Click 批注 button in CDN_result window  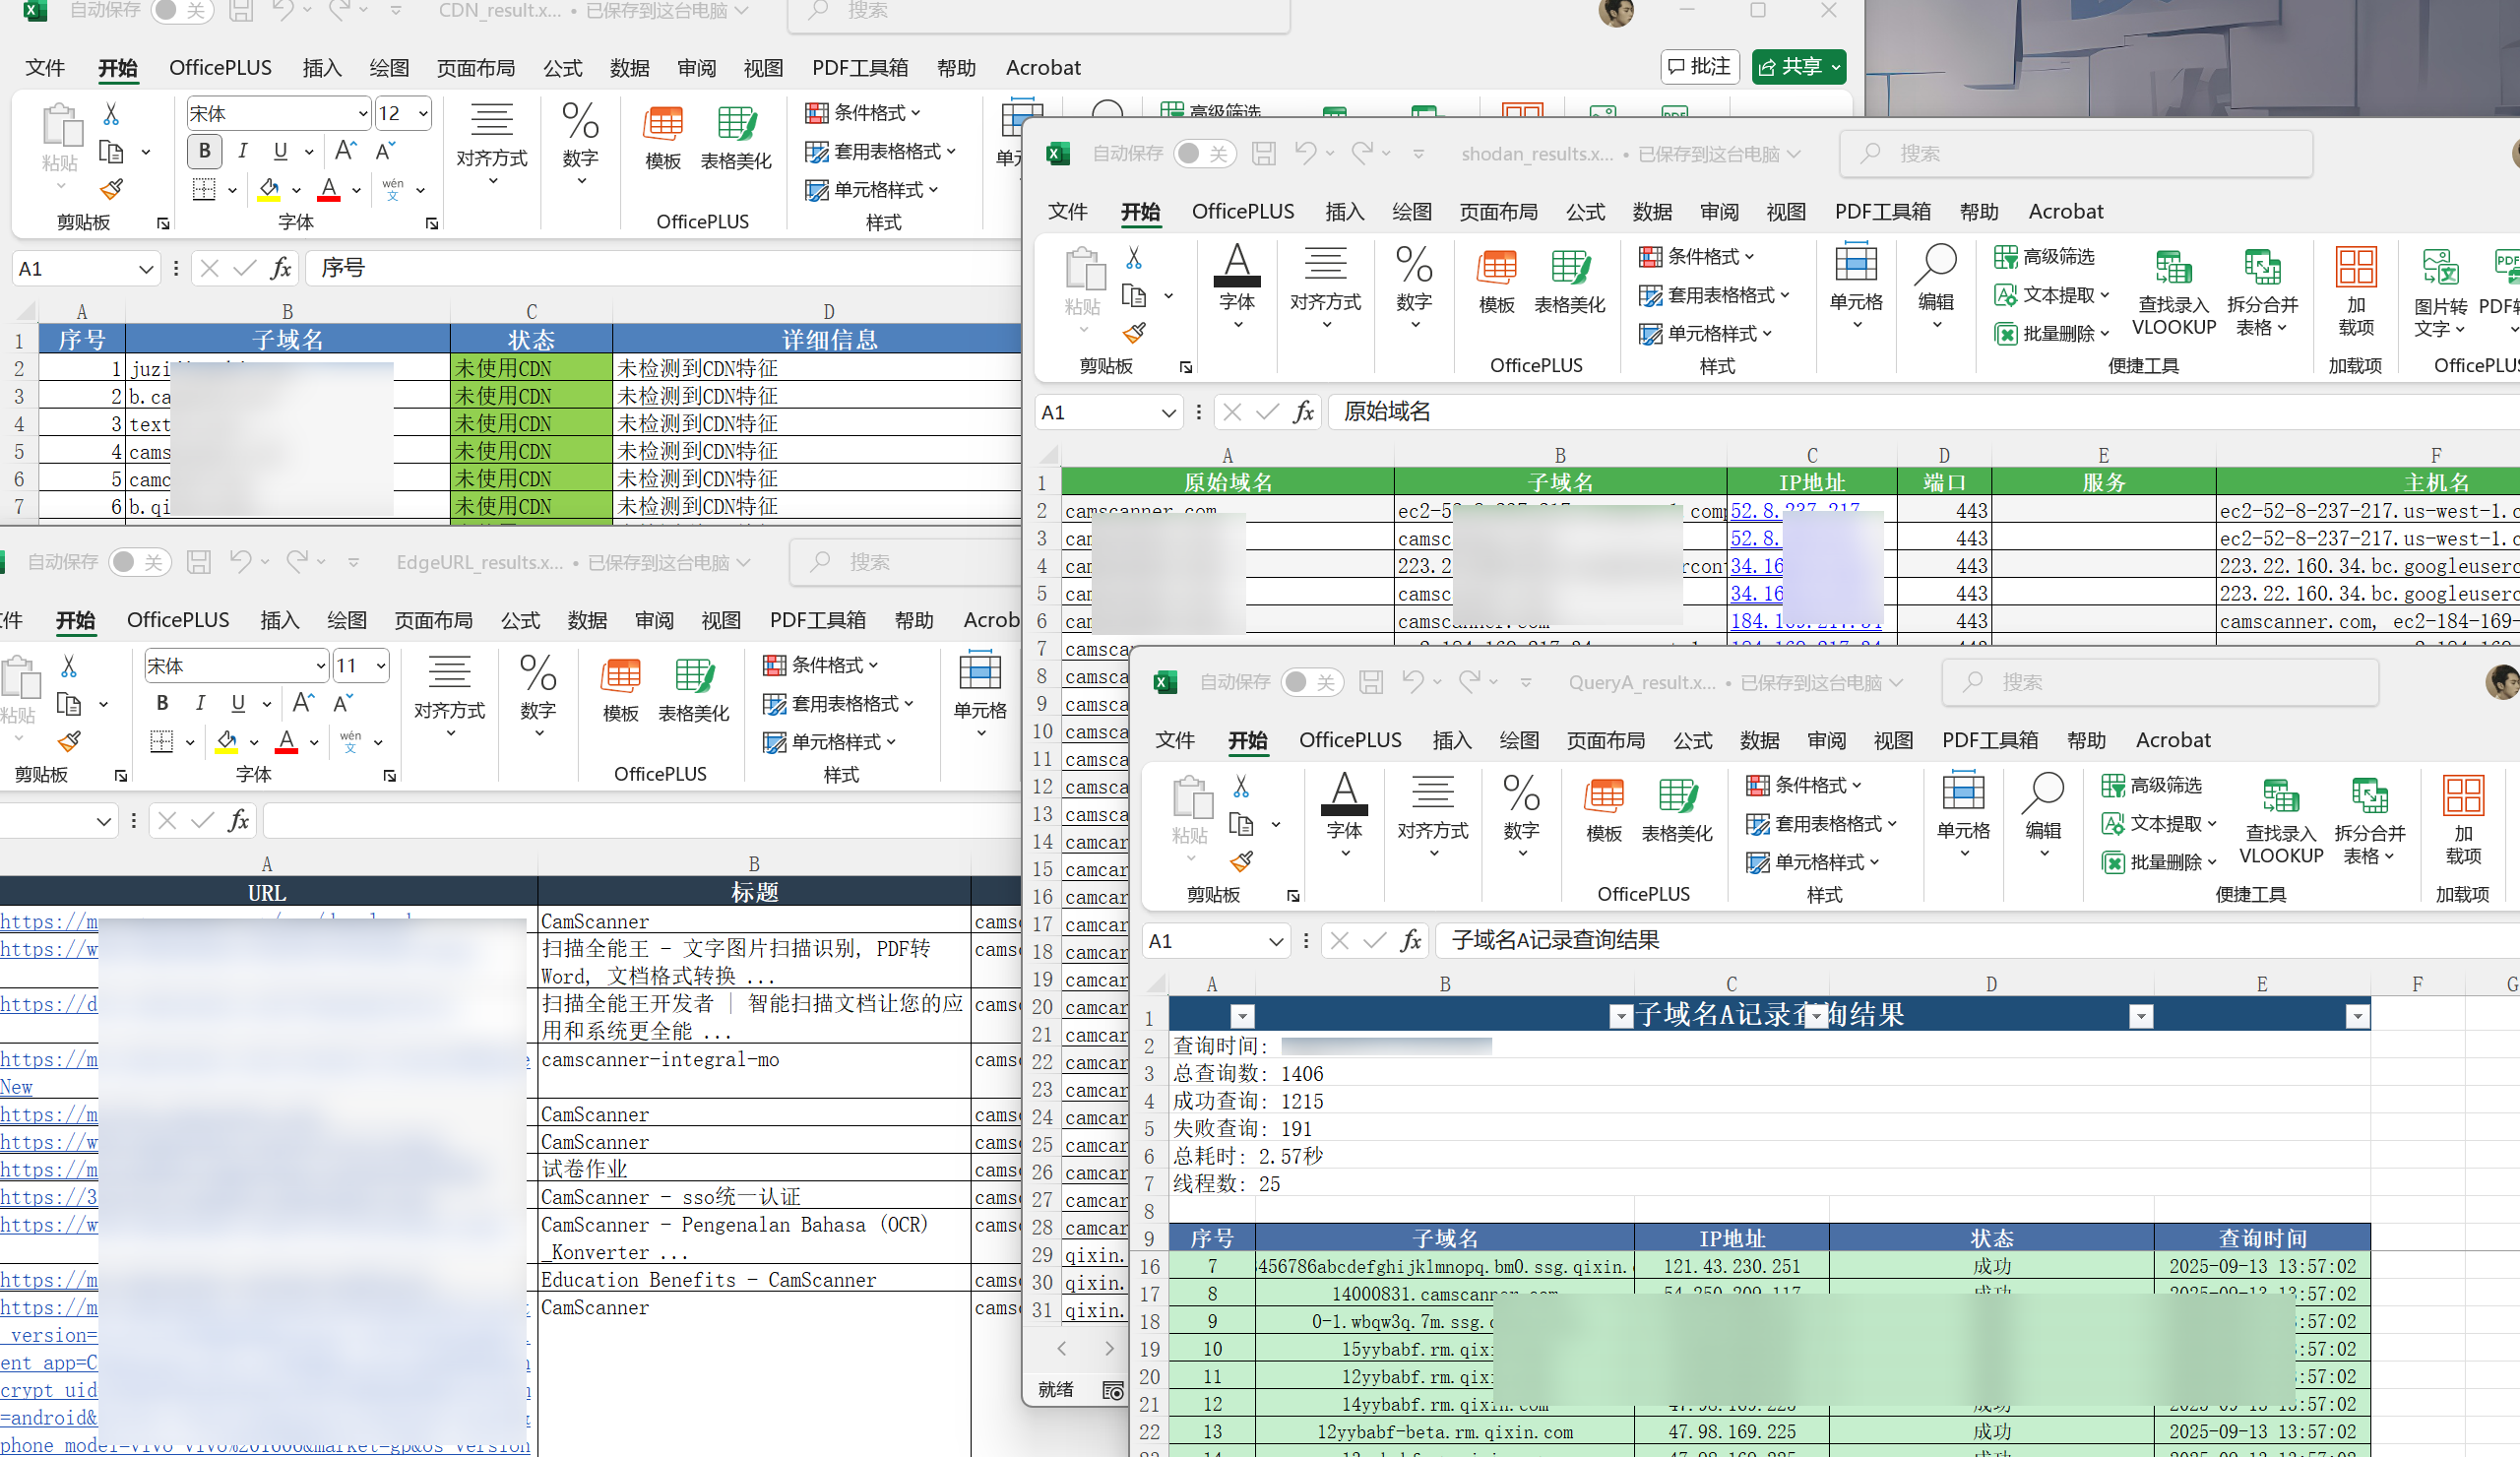tap(1700, 67)
